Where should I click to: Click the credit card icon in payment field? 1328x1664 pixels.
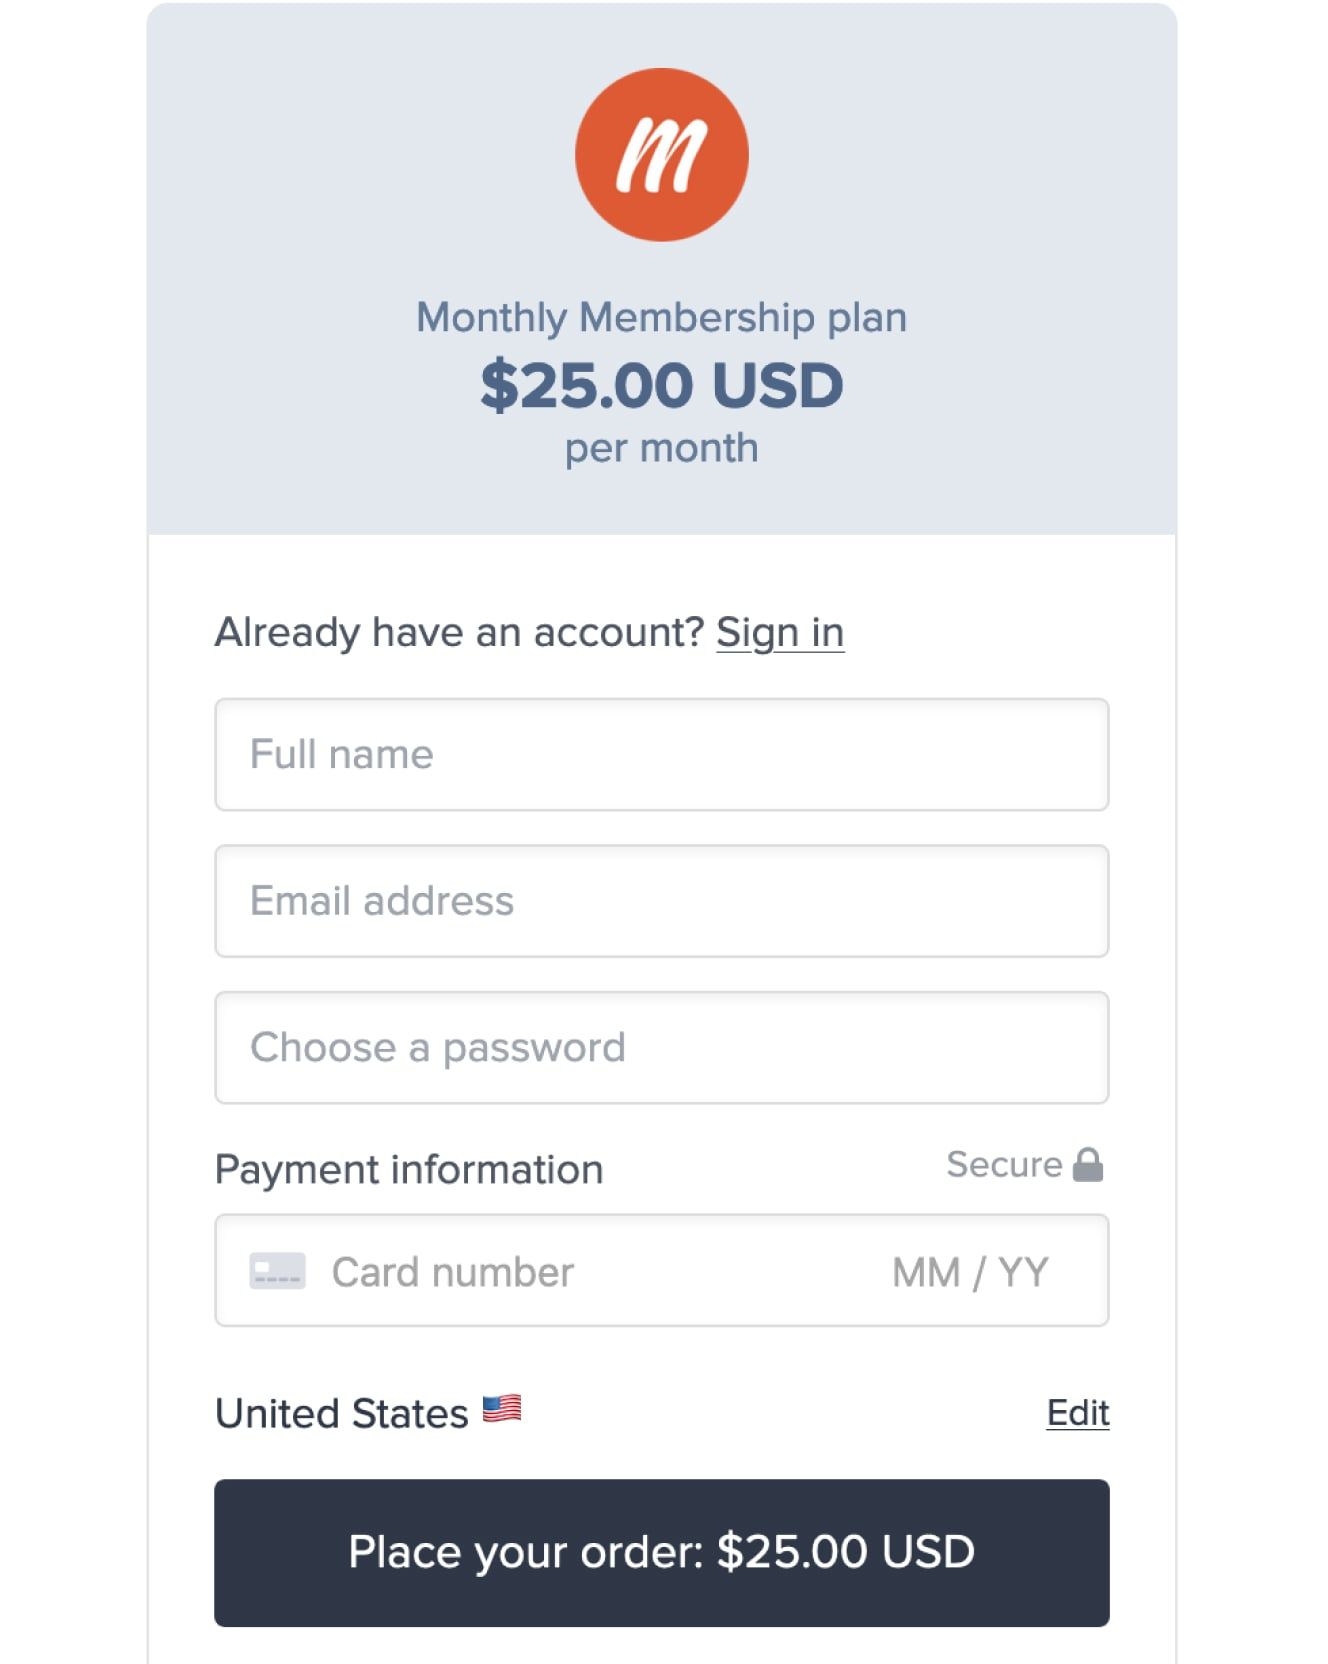277,1271
